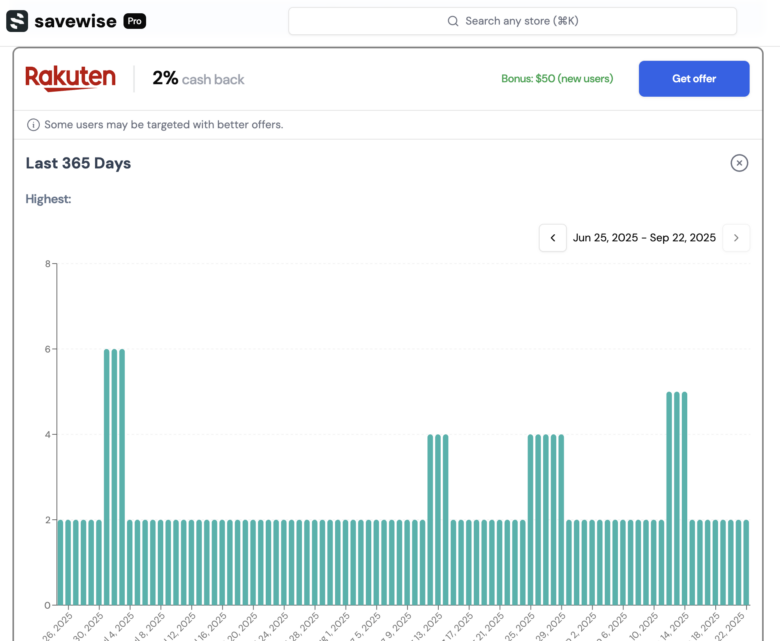780x641 pixels.
Task: Click the savewise logo icon
Action: [17, 21]
